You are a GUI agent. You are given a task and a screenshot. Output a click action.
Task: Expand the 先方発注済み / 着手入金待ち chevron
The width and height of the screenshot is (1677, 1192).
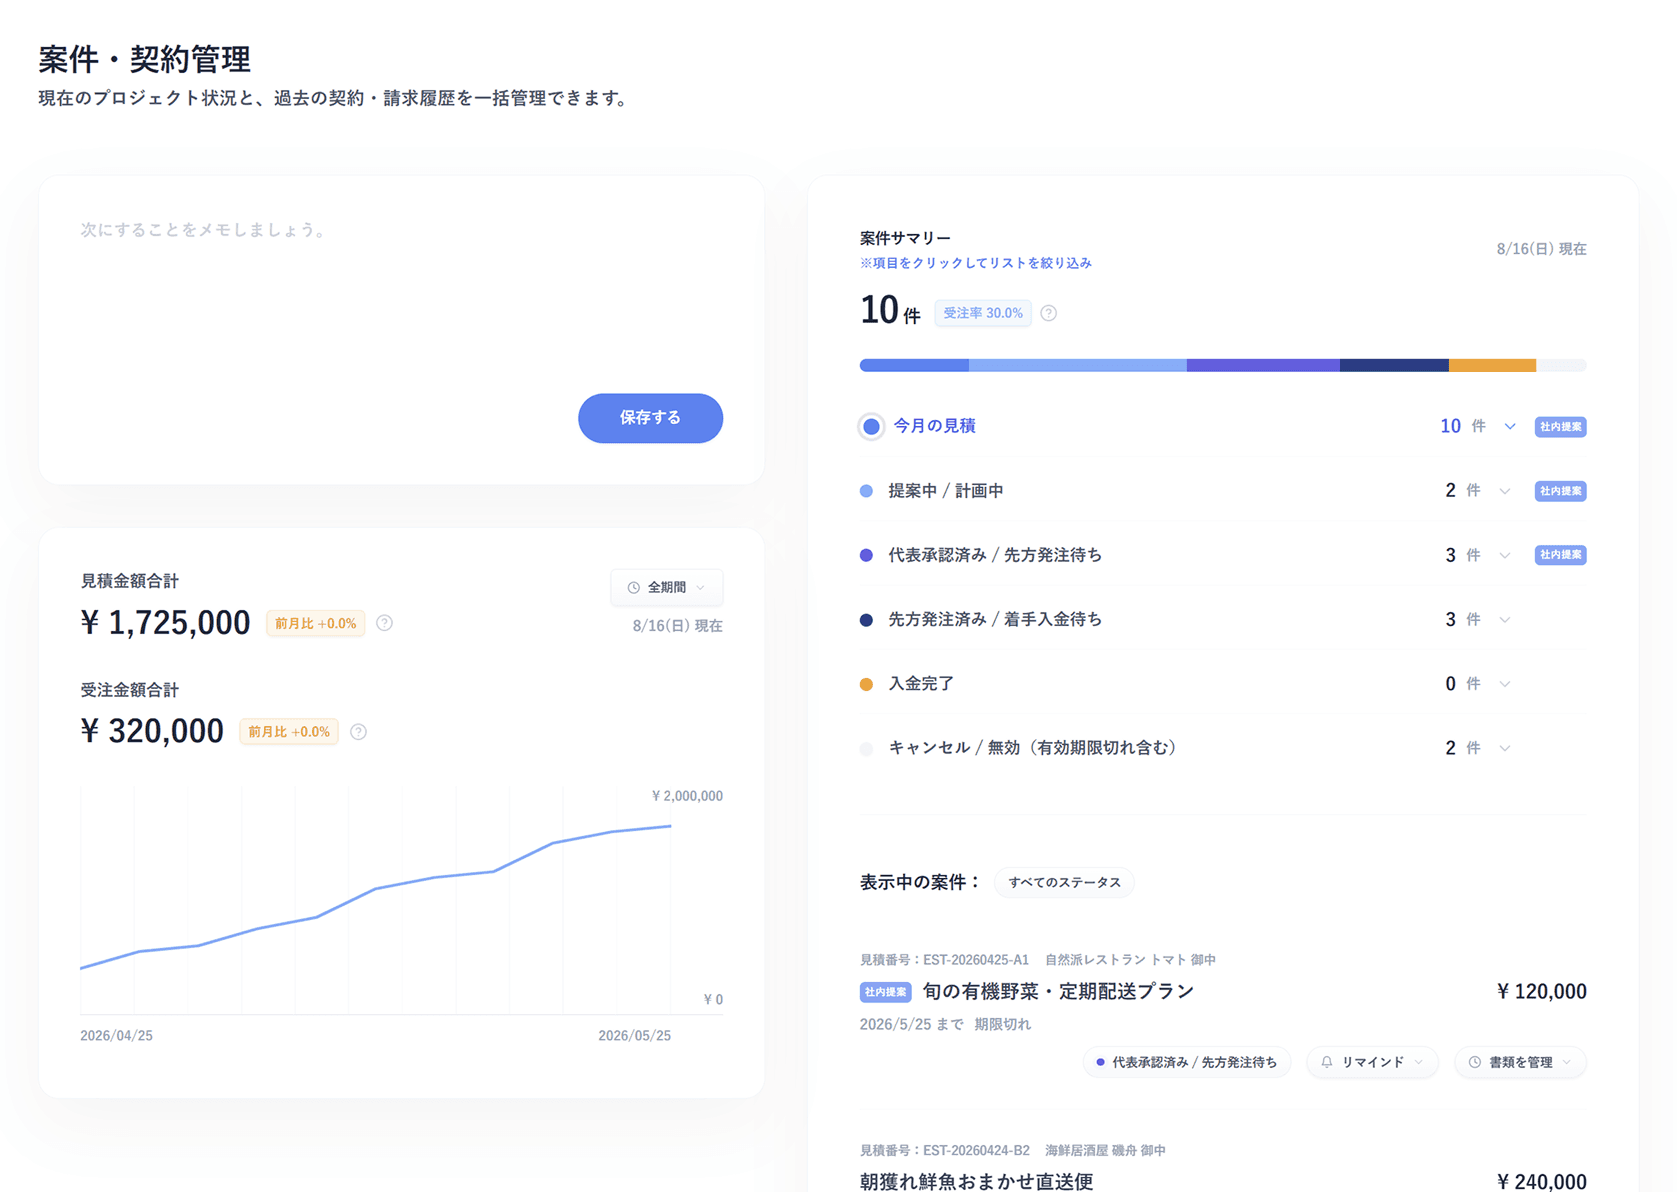(1505, 620)
